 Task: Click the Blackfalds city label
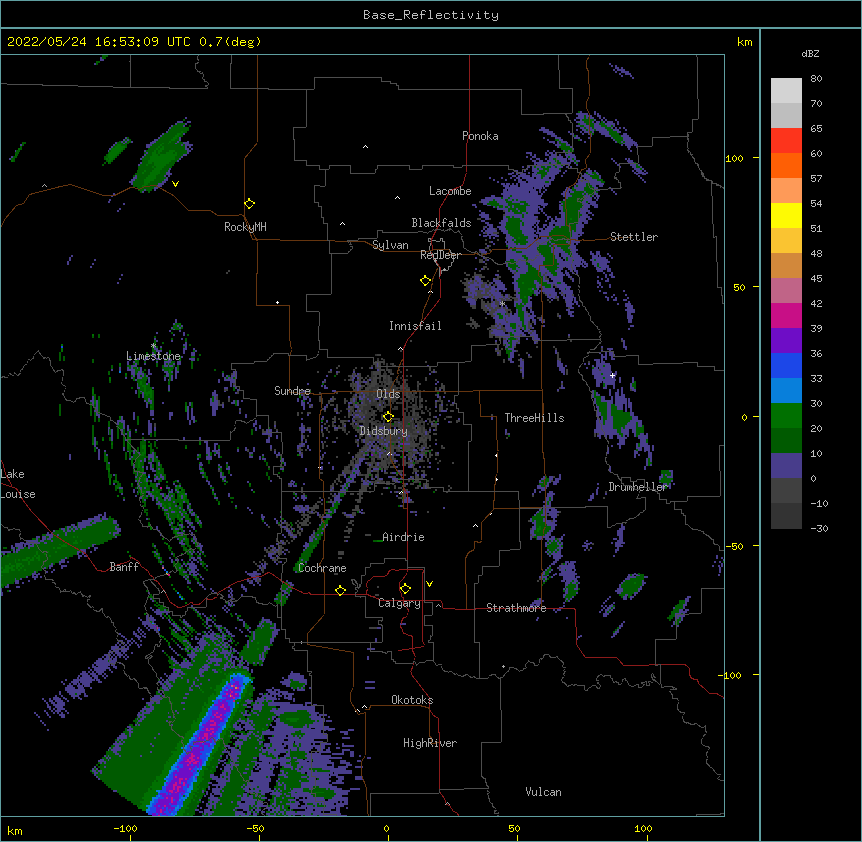click(441, 223)
